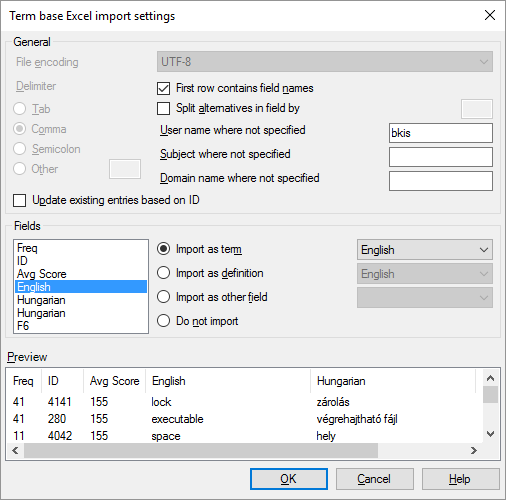This screenshot has height=500, width=506.
Task: Click the OK button
Action: click(x=289, y=479)
